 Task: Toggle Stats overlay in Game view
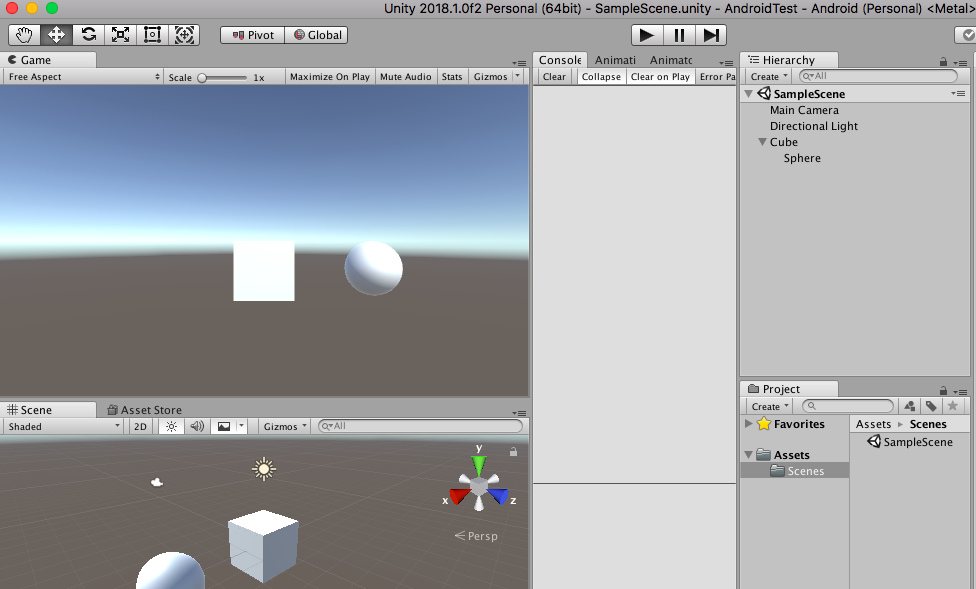[x=452, y=77]
